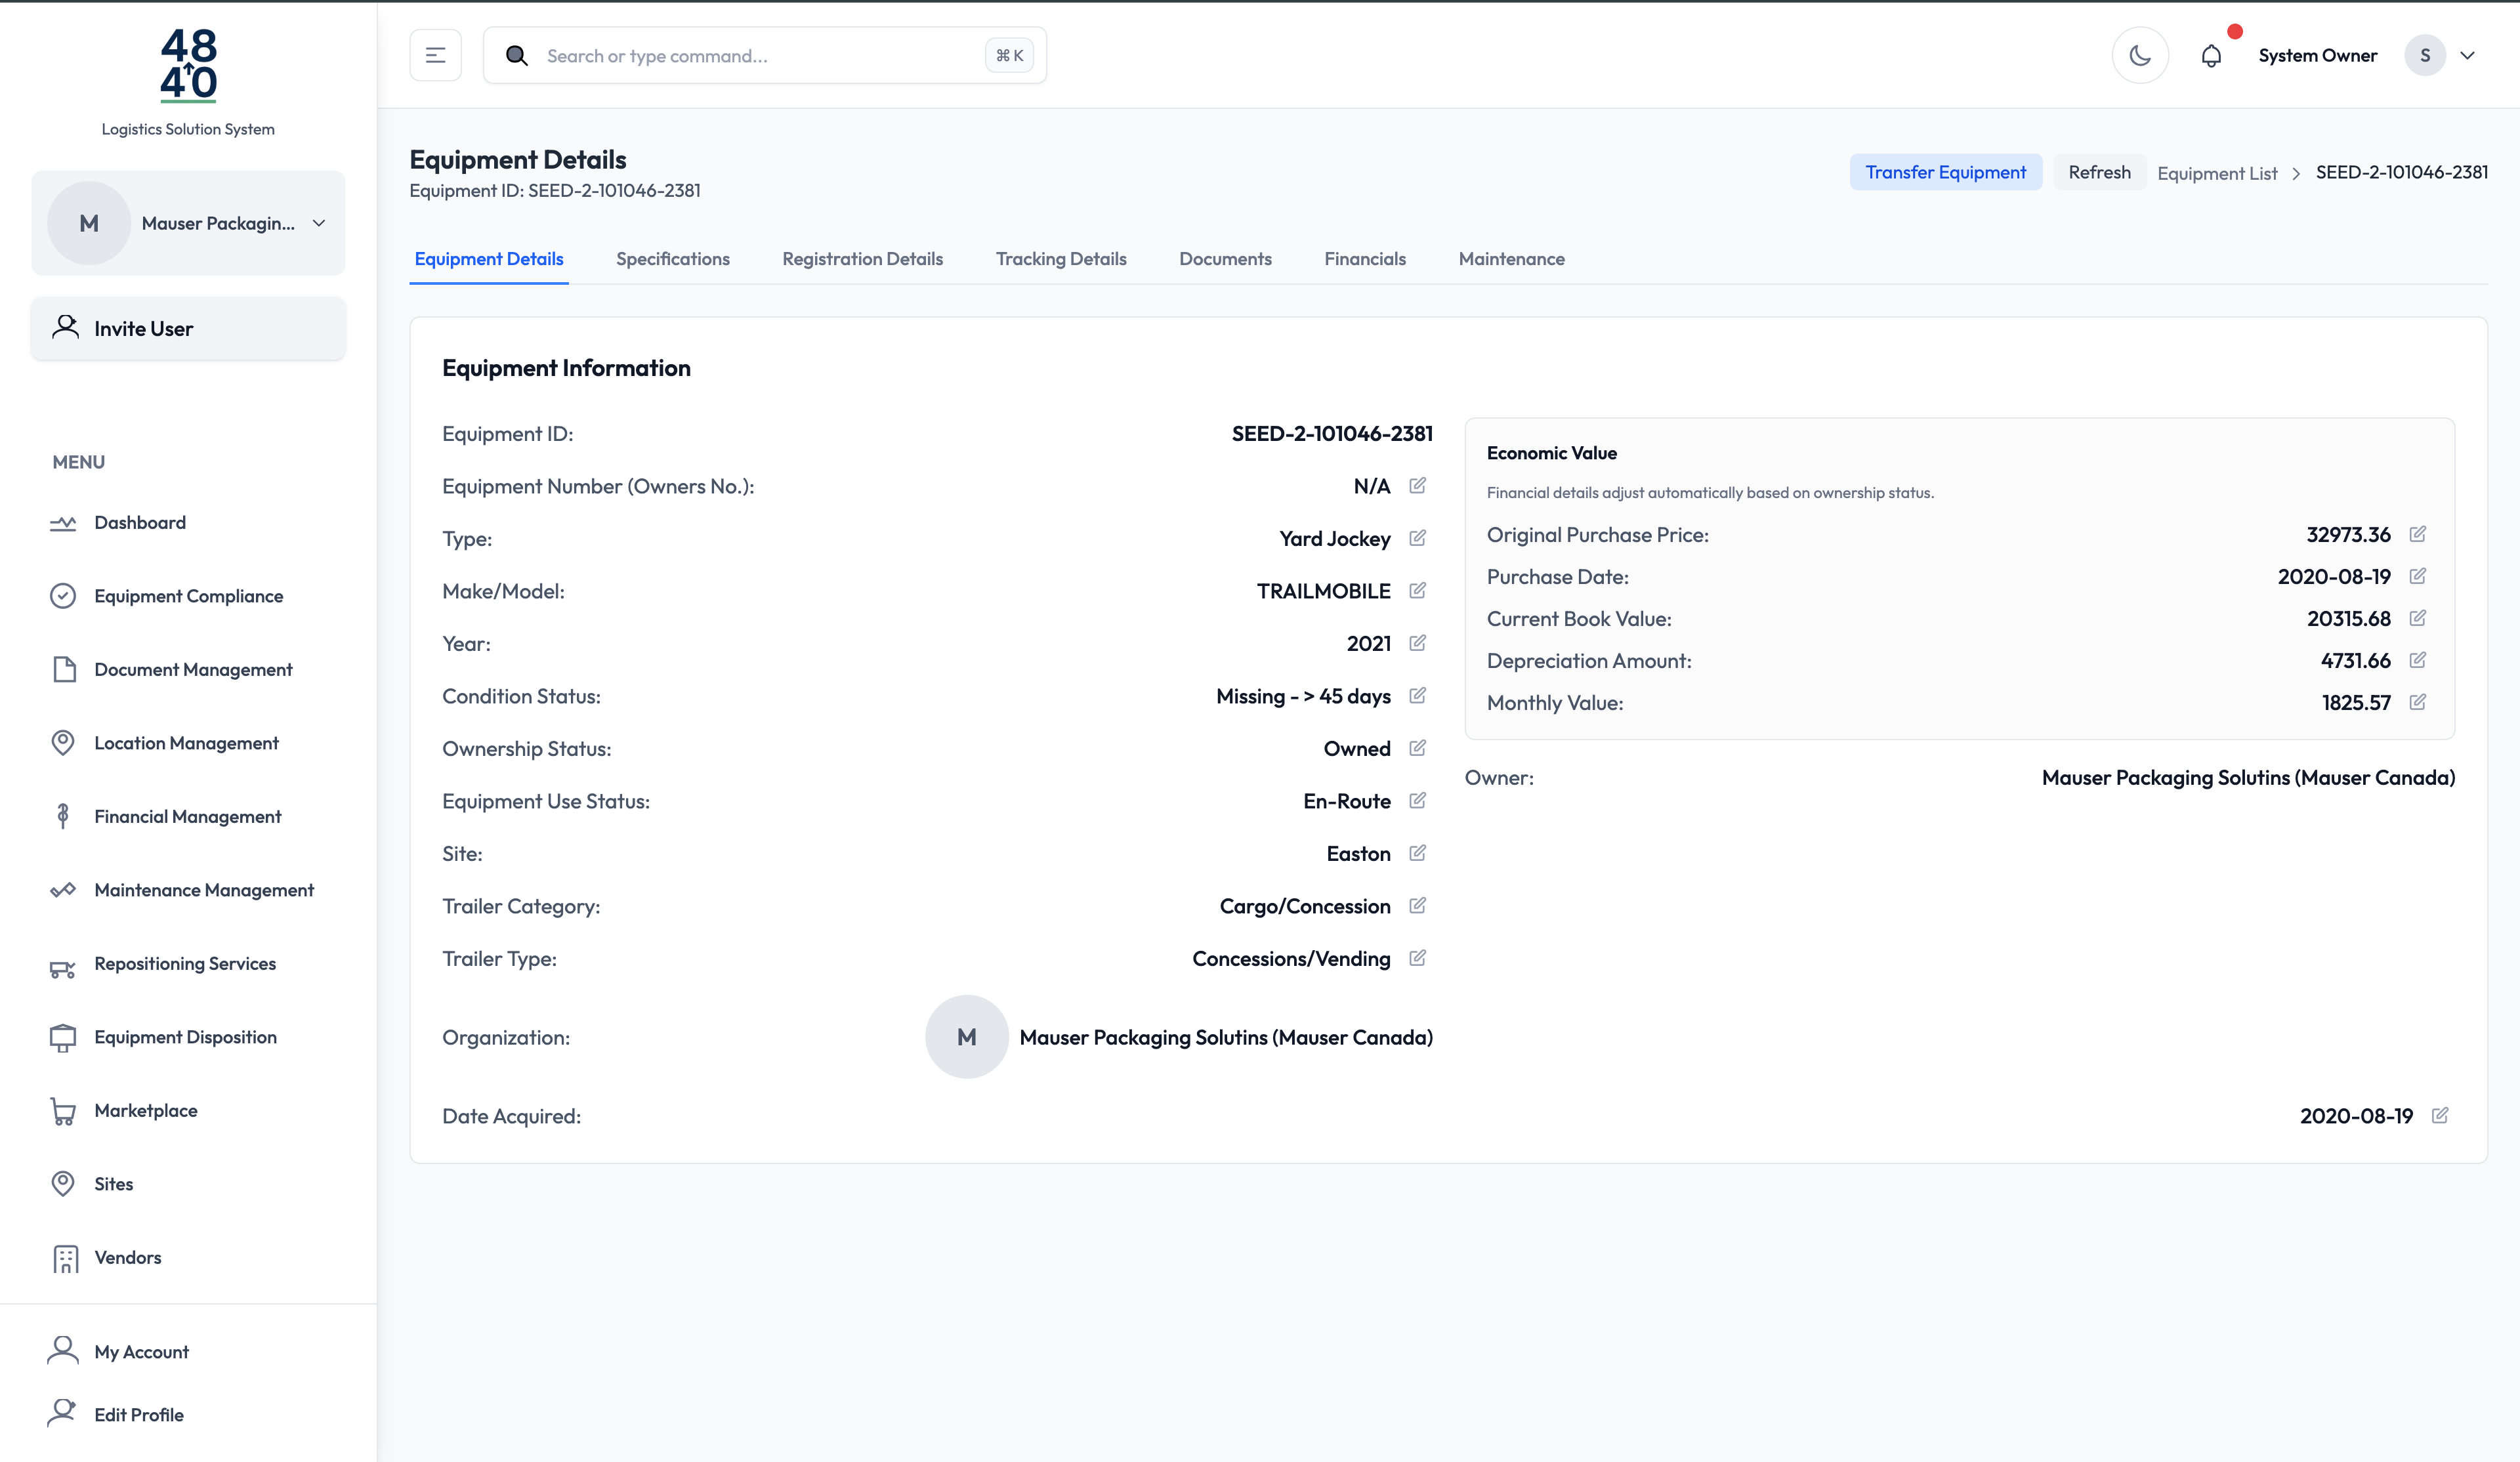
Task: Edit the Condition Status field pencil icon
Action: (x=1417, y=695)
